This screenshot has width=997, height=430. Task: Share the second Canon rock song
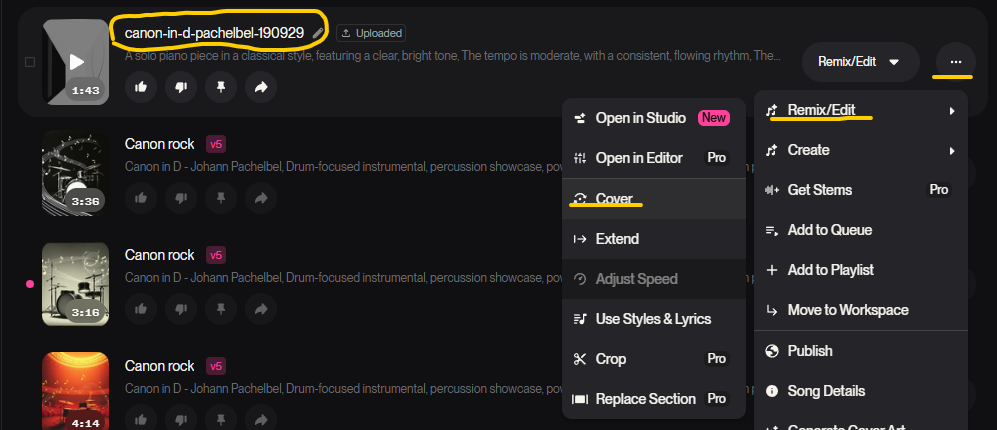(261, 311)
